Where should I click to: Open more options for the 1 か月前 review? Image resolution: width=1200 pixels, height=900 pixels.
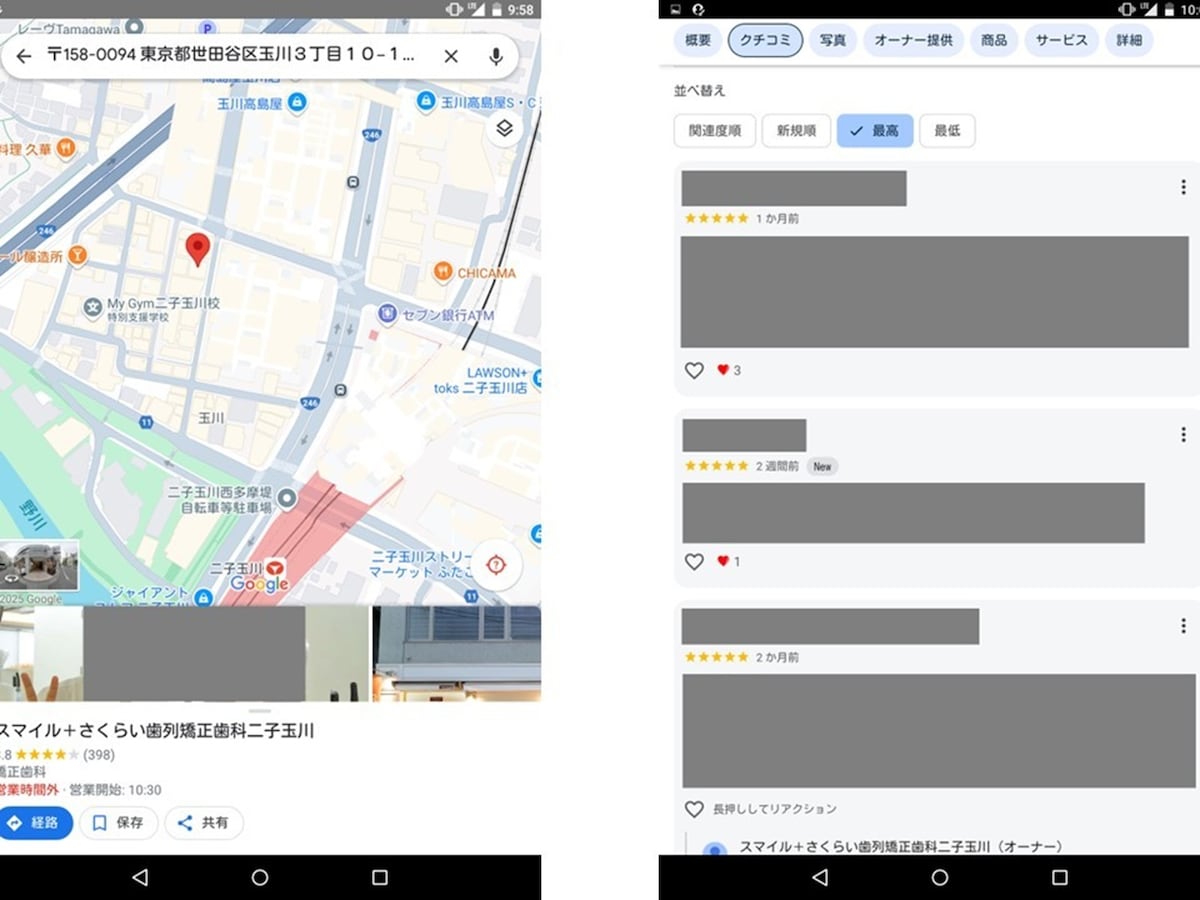(1183, 186)
